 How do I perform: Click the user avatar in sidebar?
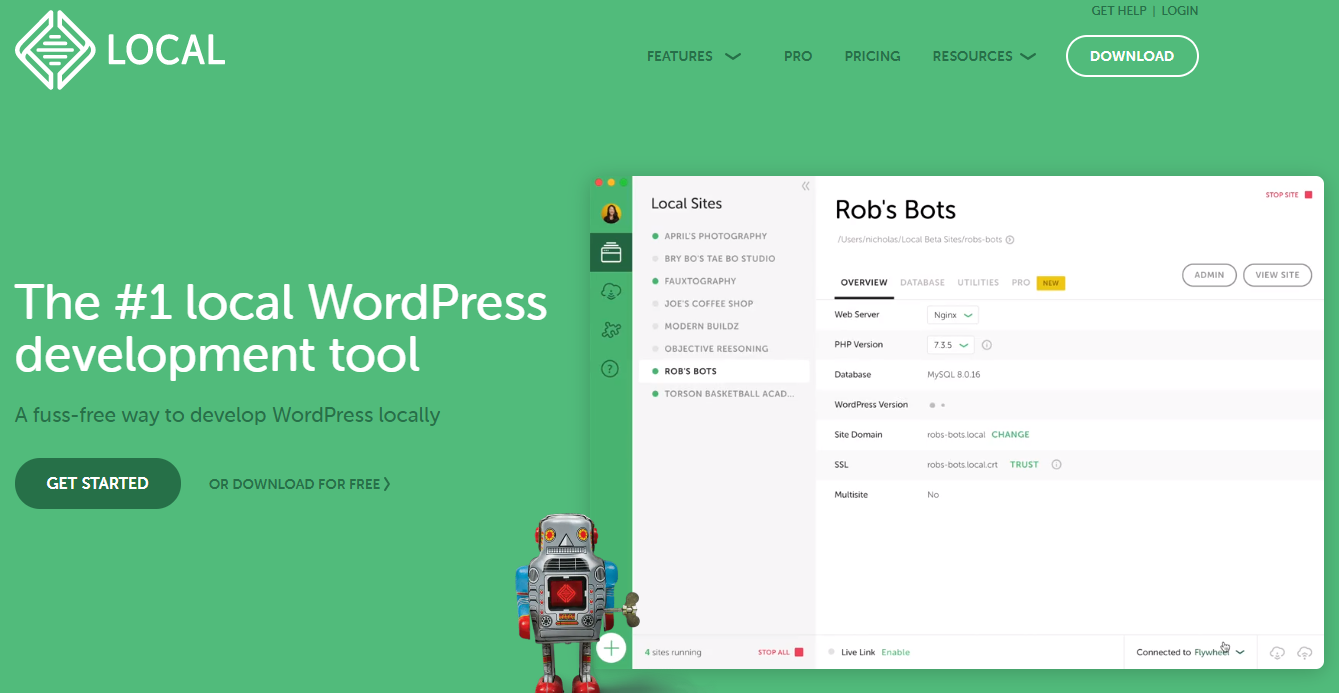pyautogui.click(x=611, y=213)
